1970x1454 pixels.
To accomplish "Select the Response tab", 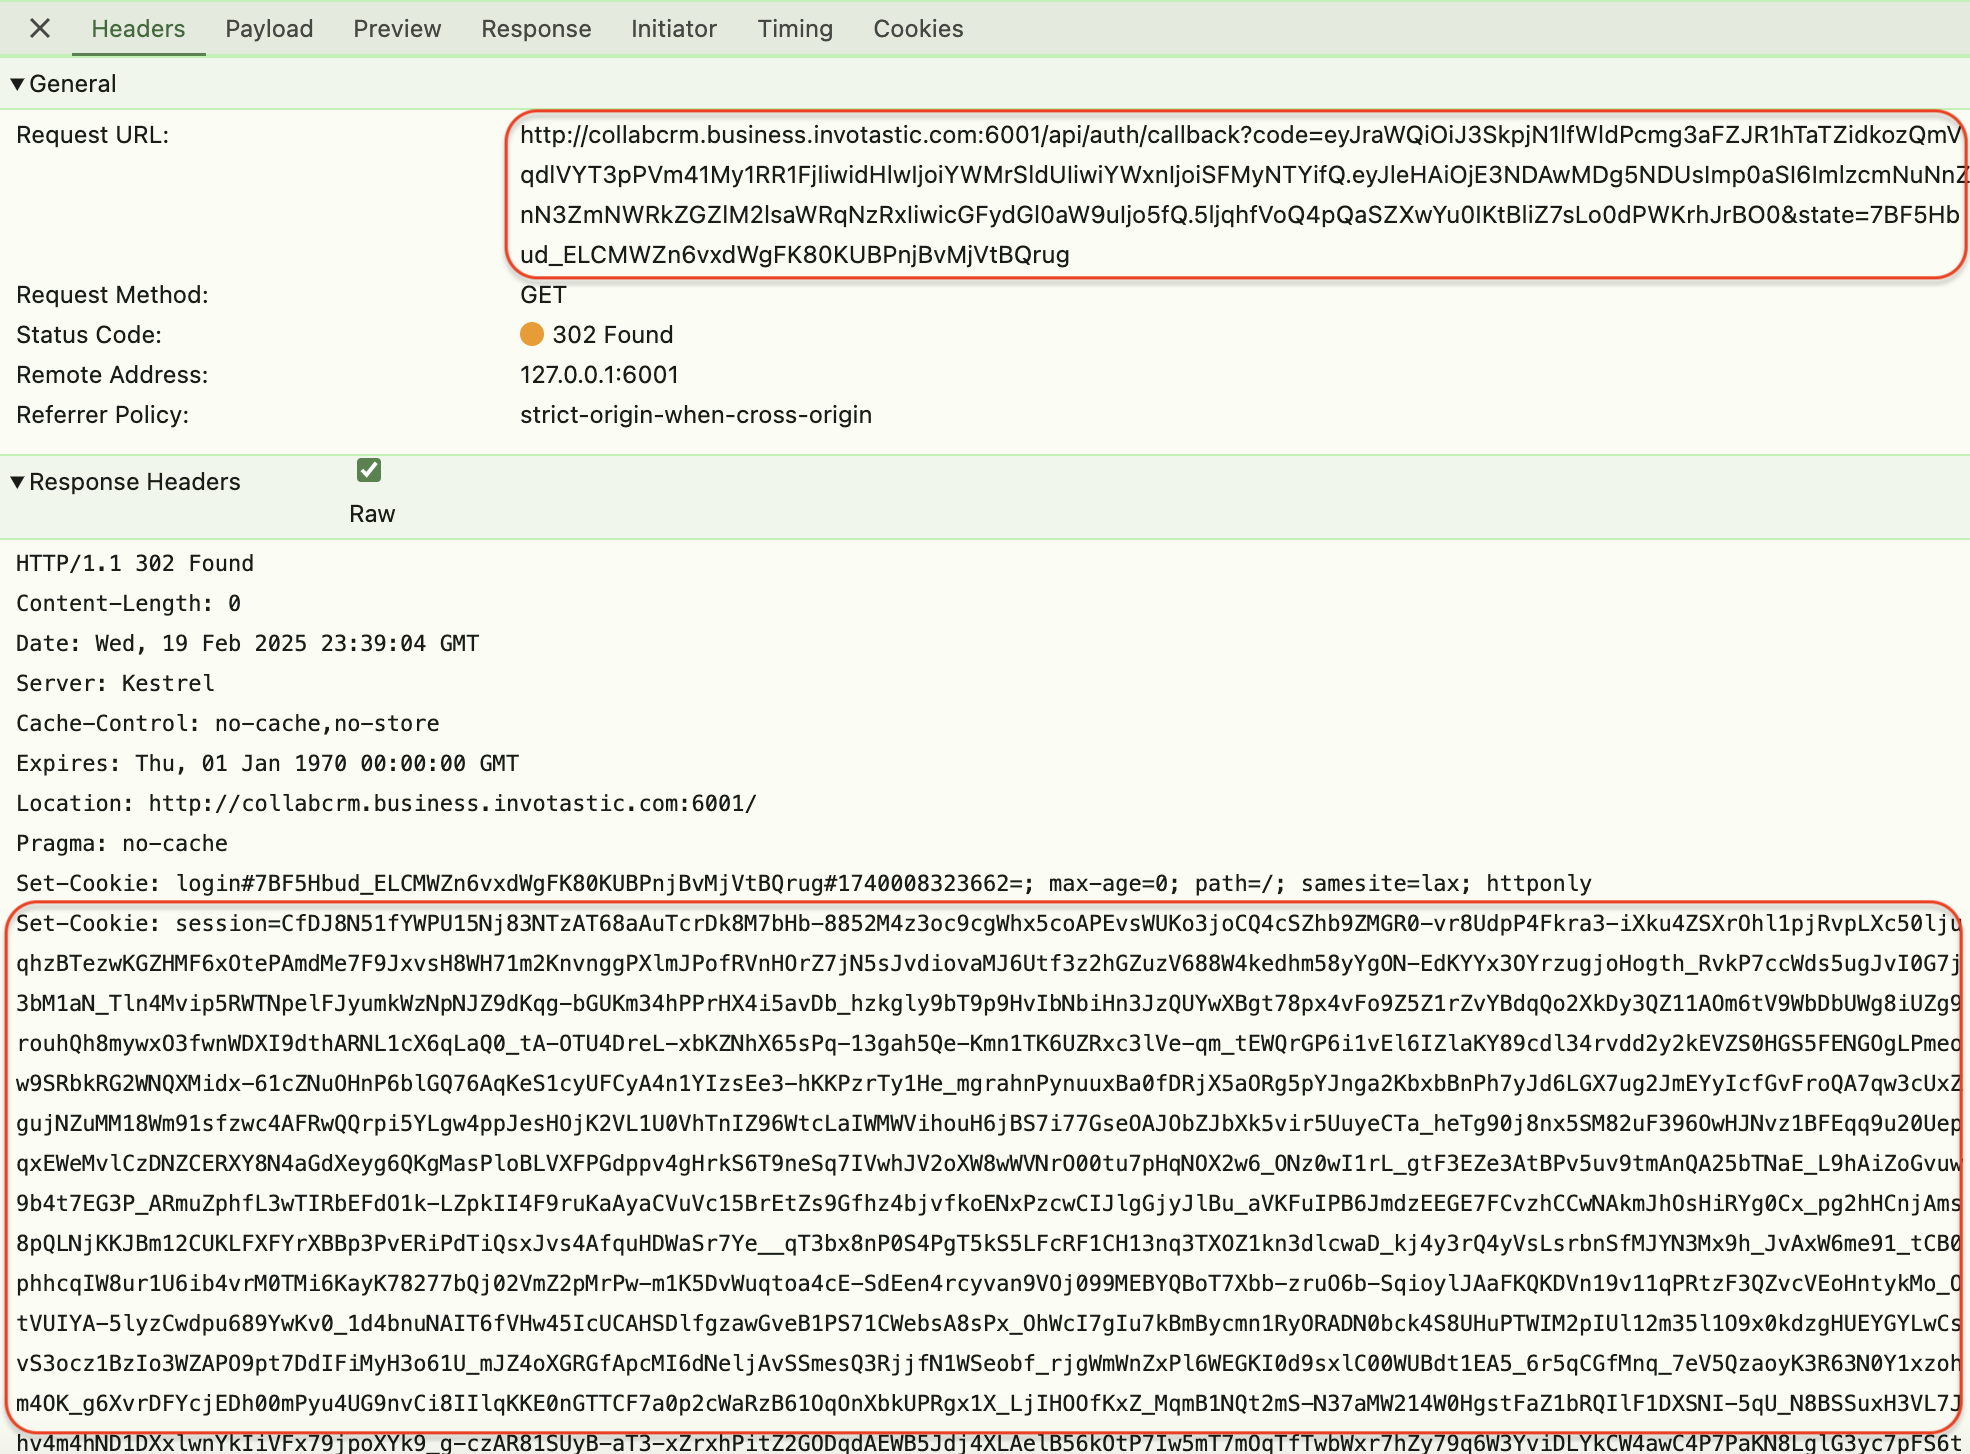I will (x=536, y=28).
